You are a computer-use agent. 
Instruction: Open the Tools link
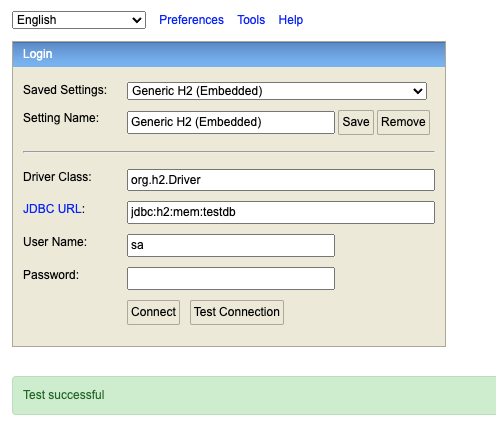251,20
